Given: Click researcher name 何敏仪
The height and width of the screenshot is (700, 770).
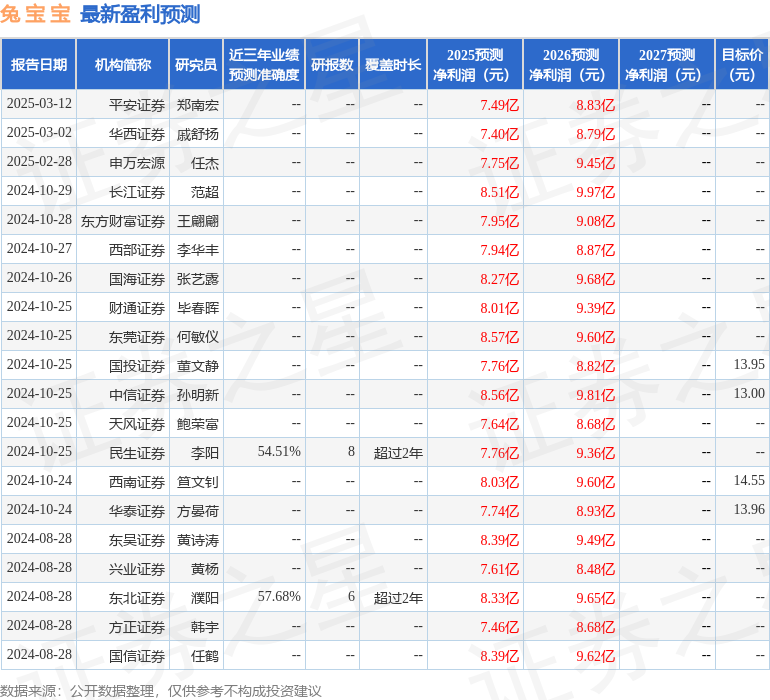Looking at the screenshot, I should [197, 337].
